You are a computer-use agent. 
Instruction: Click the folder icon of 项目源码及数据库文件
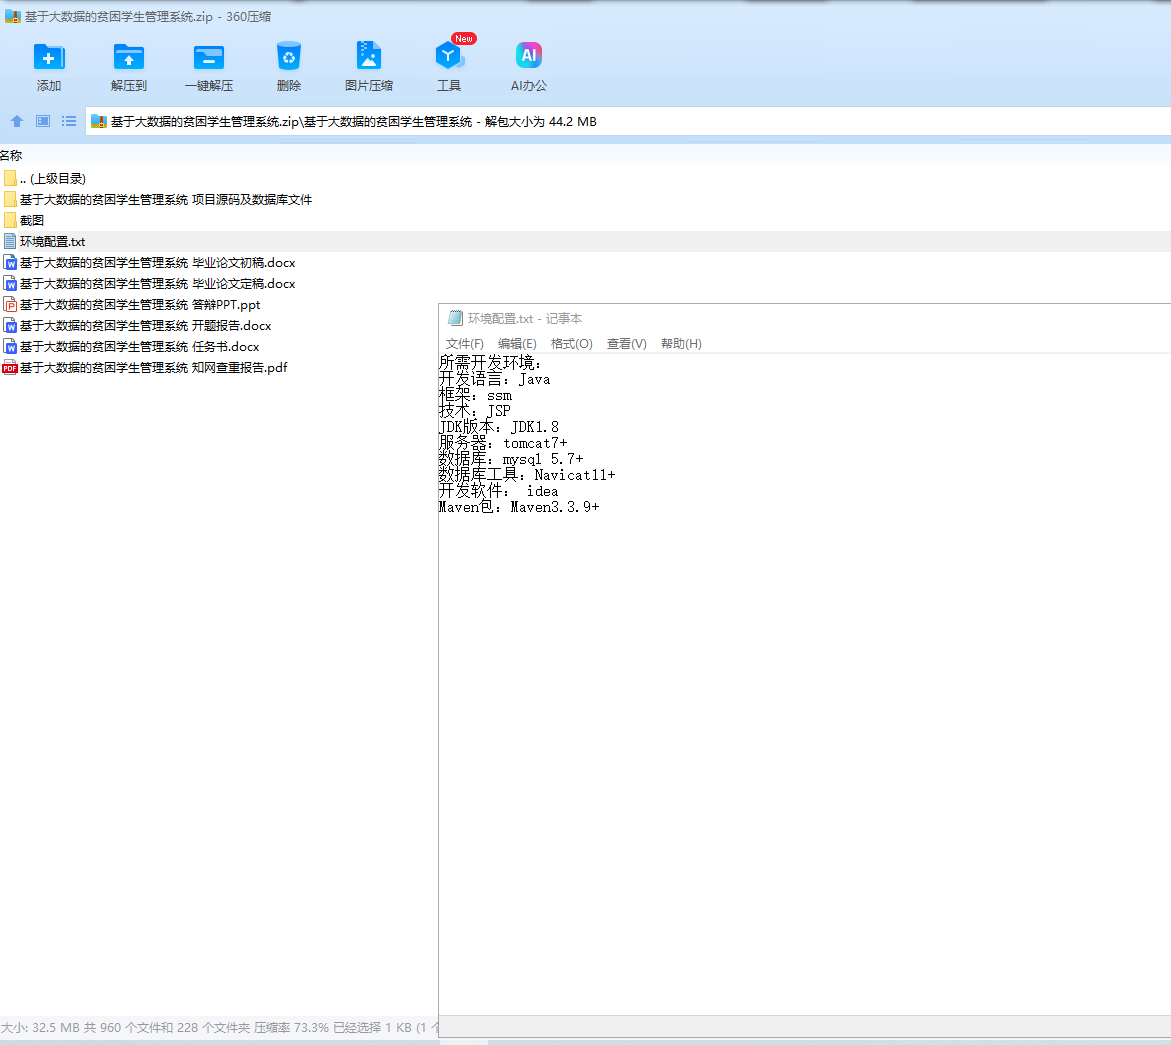[10, 199]
